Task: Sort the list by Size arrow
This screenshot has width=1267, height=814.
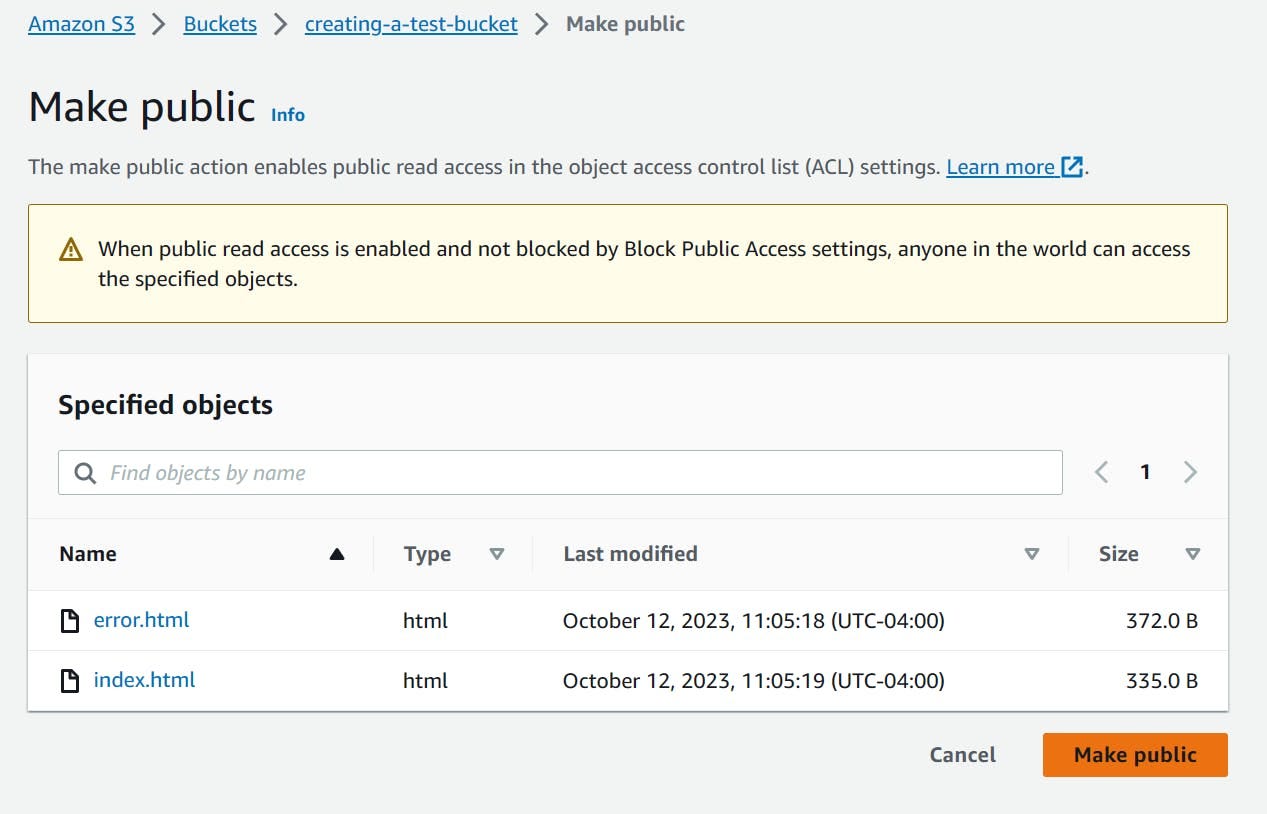Action: pyautogui.click(x=1192, y=554)
